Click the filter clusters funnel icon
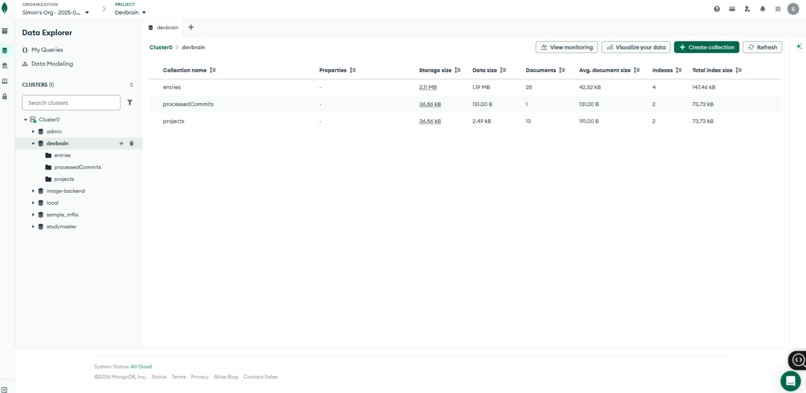This screenshot has height=393, width=806. (x=130, y=103)
